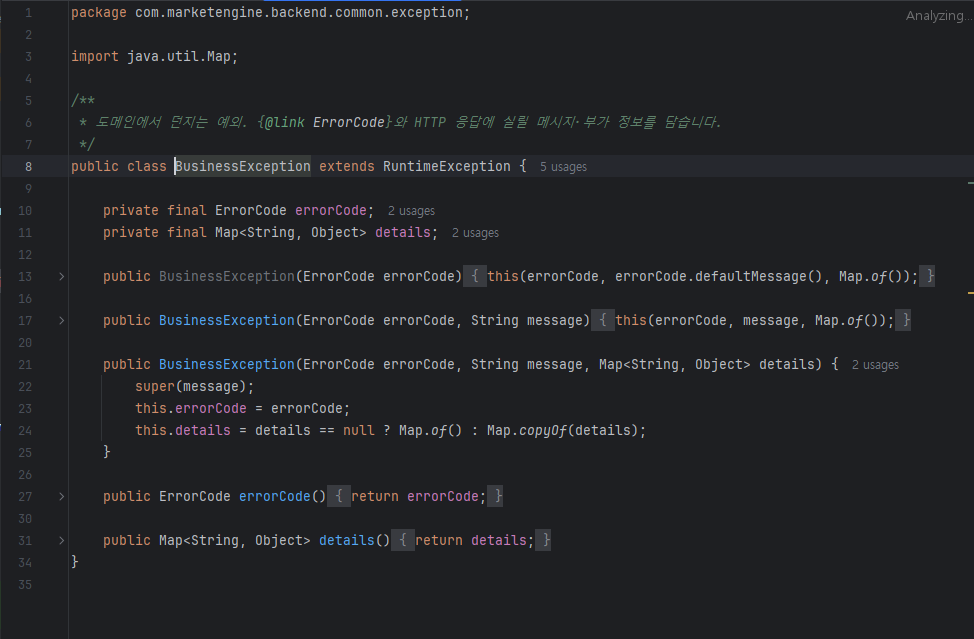Click the collapsed opening brace after errorCode() getter
The width and height of the screenshot is (974, 639).
point(339,496)
